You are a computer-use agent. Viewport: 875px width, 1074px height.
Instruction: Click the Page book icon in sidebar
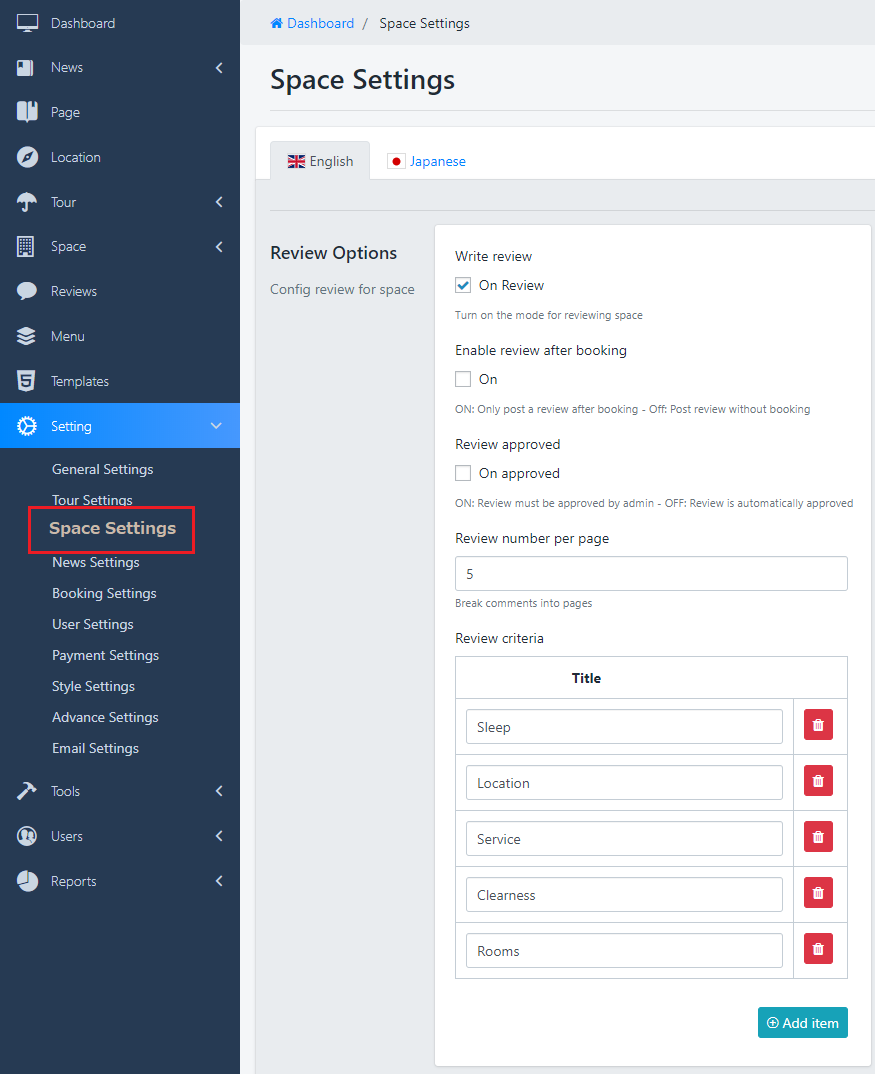point(27,112)
